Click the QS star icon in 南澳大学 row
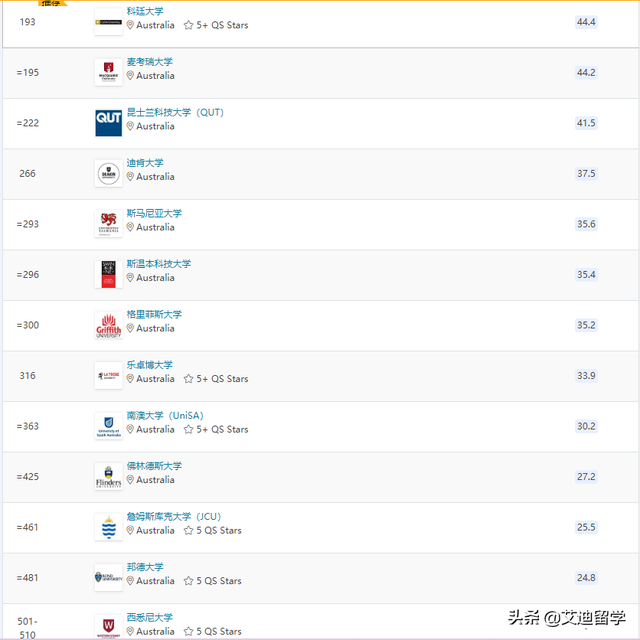Screen dimensions: 640x640 188,429
